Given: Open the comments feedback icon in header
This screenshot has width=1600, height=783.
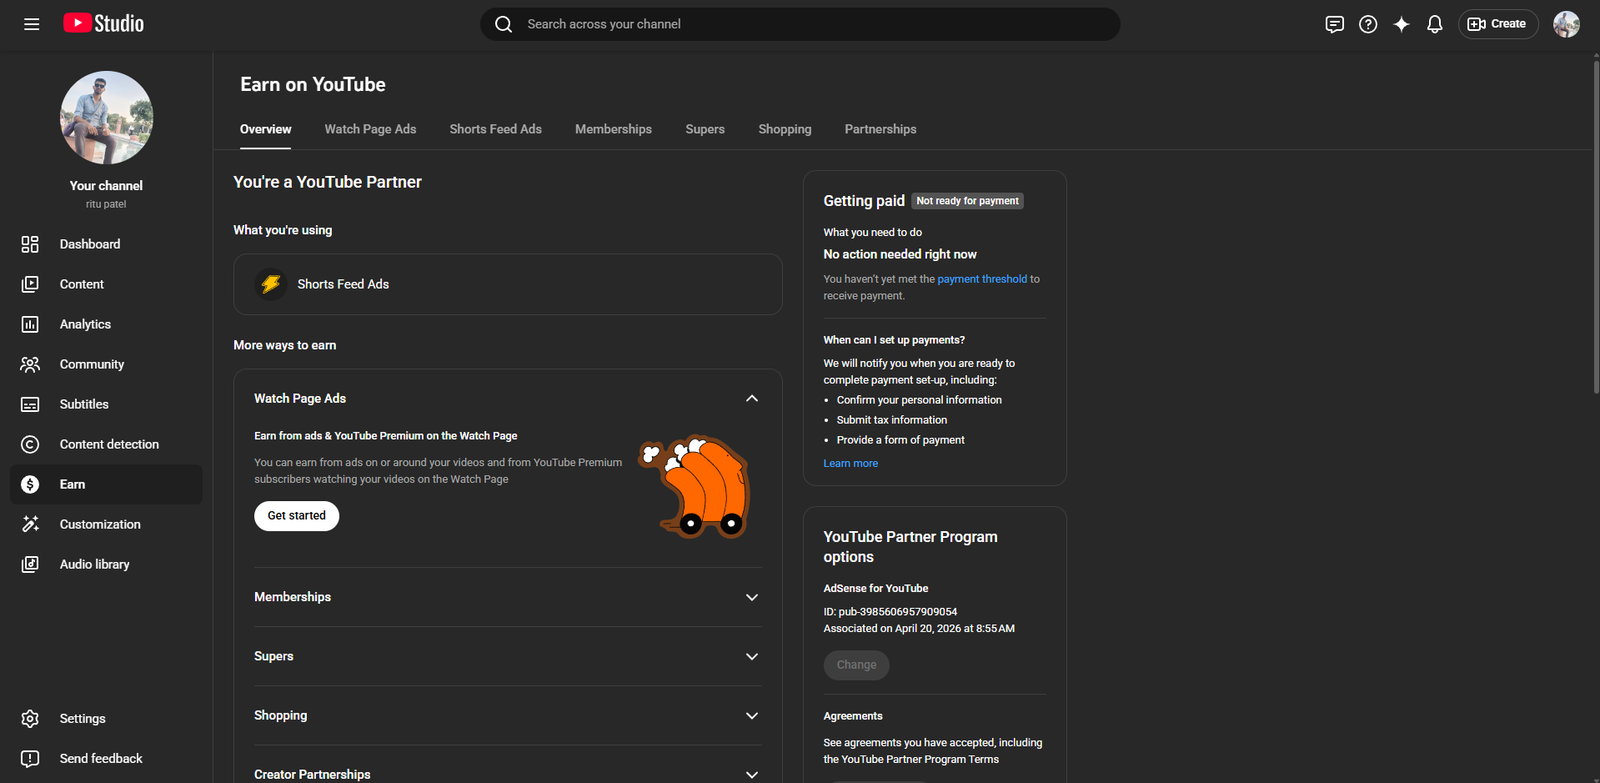Looking at the screenshot, I should 1334,24.
